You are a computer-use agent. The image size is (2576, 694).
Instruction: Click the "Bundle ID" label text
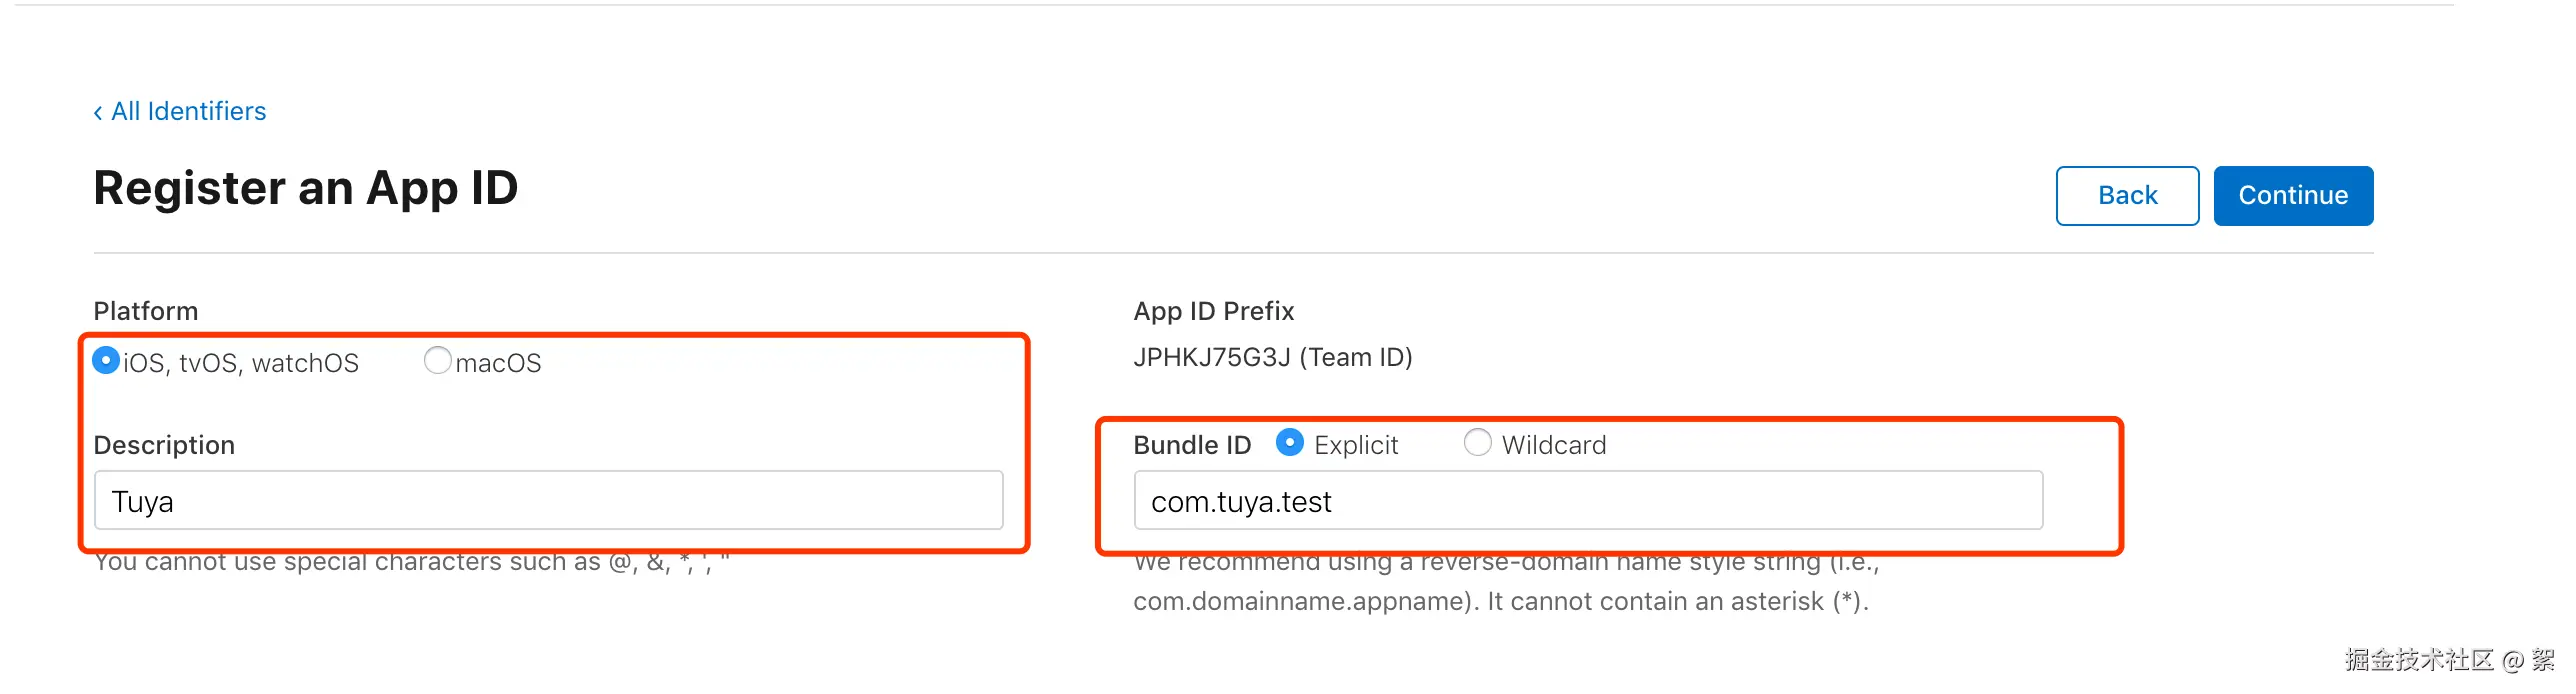(x=1192, y=445)
